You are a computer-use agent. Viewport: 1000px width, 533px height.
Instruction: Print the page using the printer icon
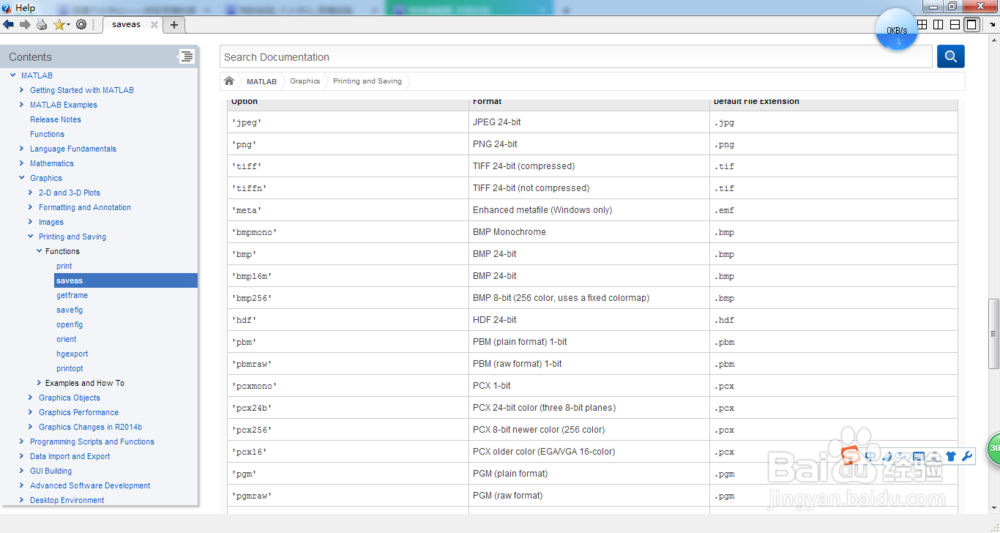coord(41,24)
